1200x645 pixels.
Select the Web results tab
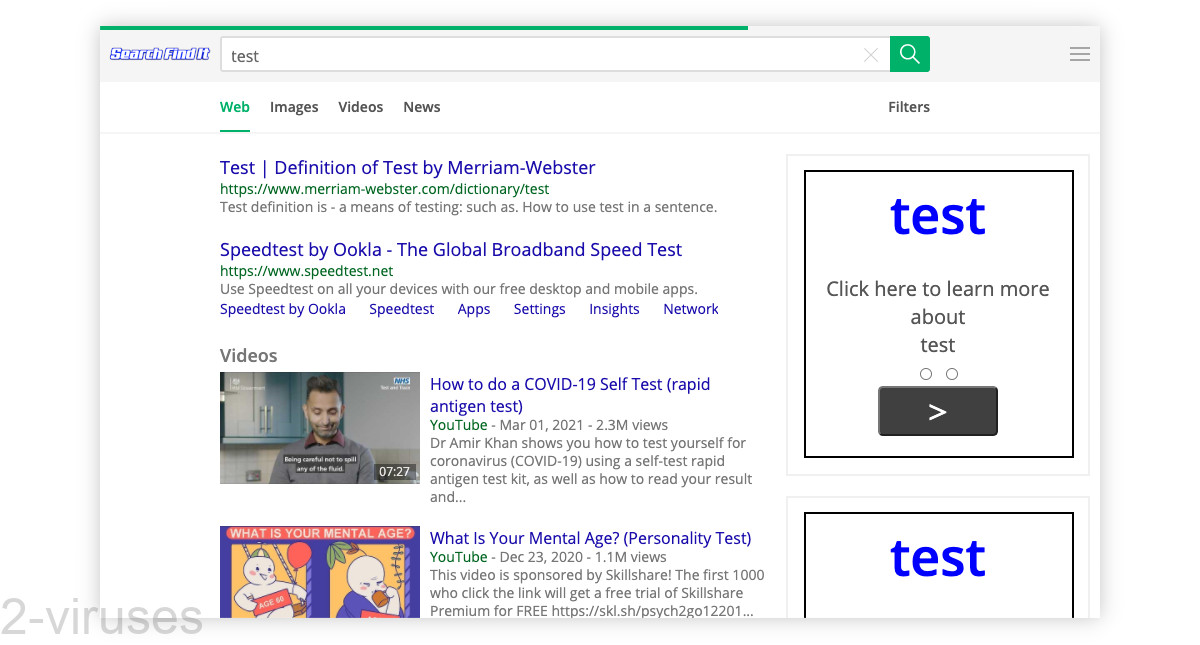click(x=234, y=107)
